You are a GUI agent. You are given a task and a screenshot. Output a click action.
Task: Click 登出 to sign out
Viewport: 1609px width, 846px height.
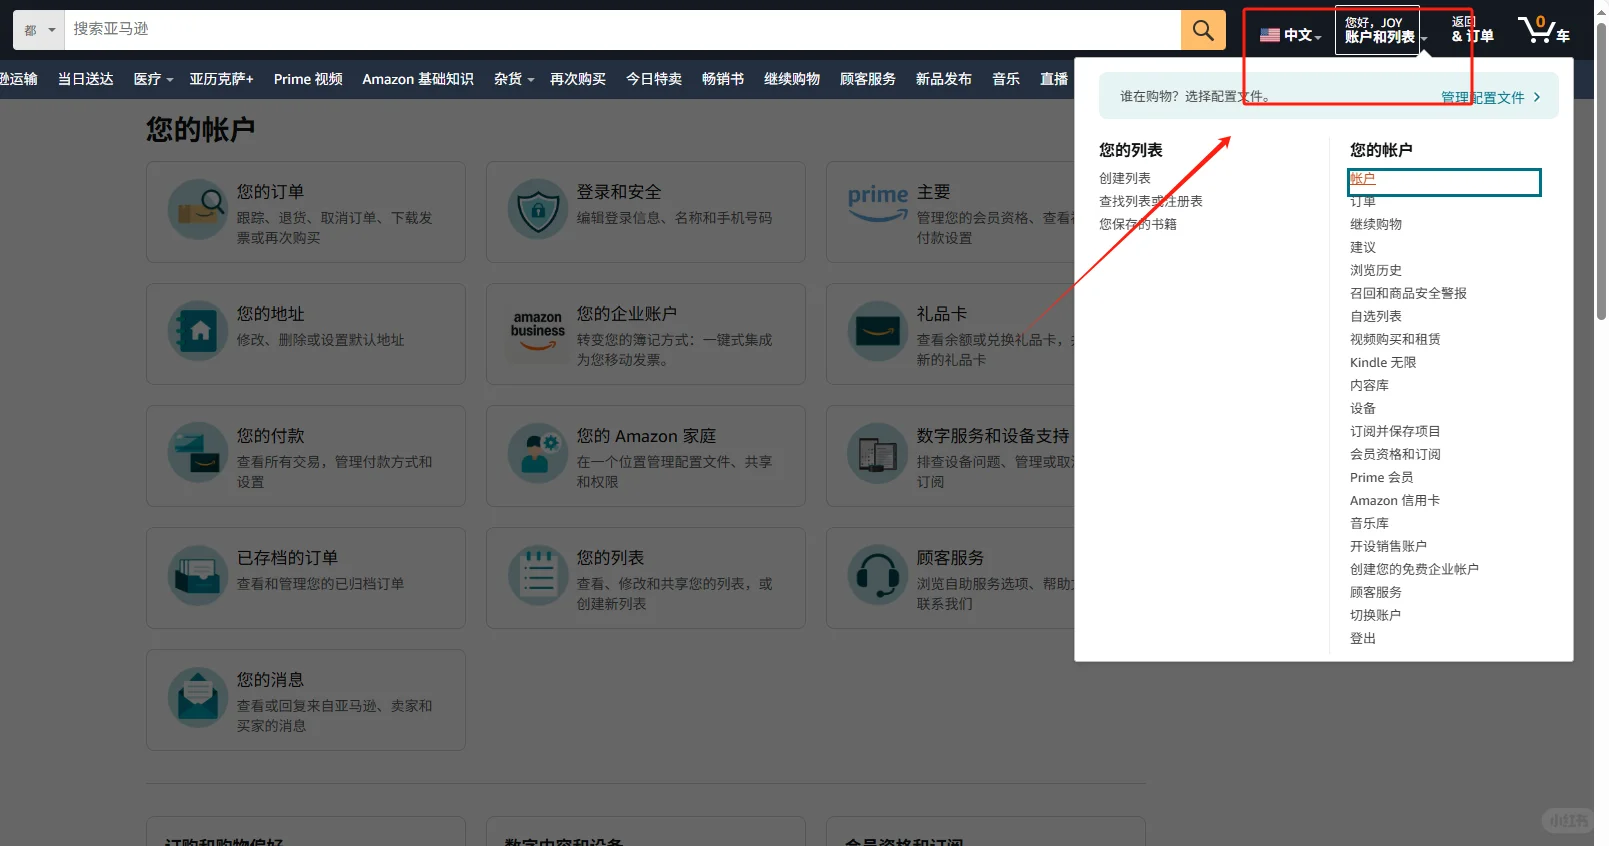[x=1363, y=638]
